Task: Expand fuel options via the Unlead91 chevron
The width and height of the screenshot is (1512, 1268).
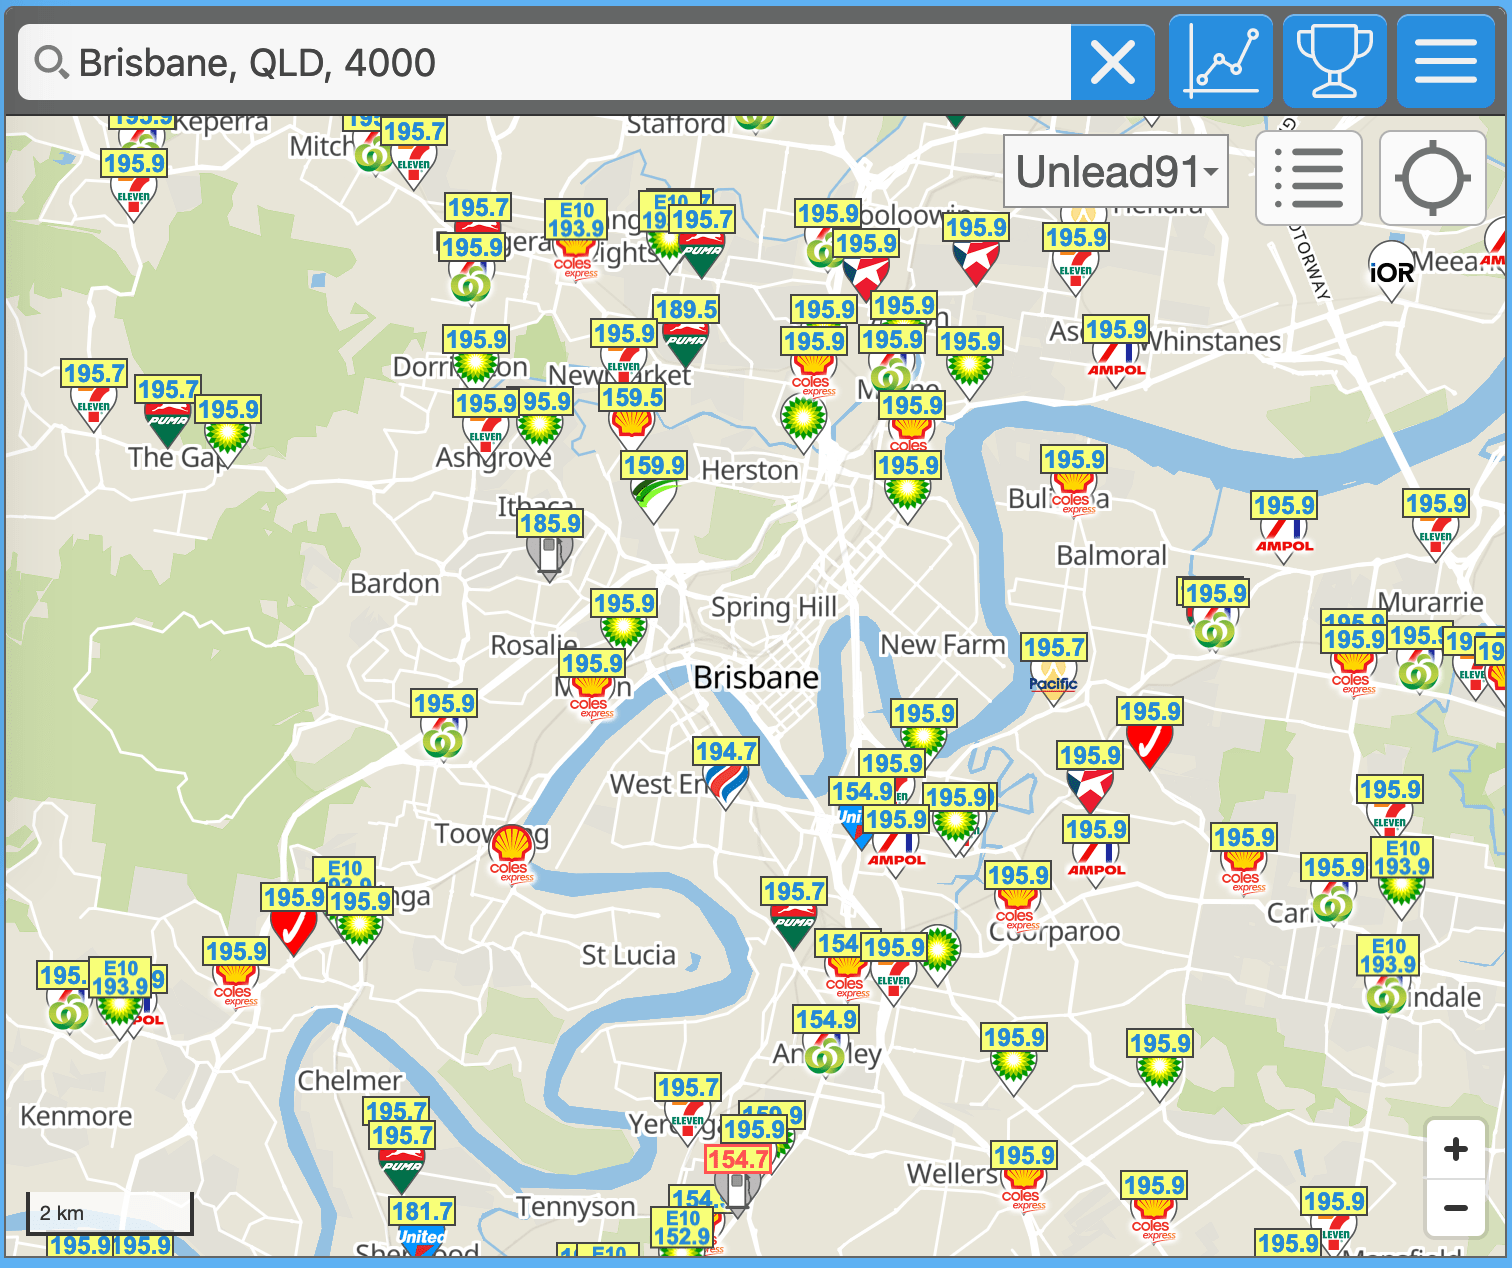Action: point(1210,170)
